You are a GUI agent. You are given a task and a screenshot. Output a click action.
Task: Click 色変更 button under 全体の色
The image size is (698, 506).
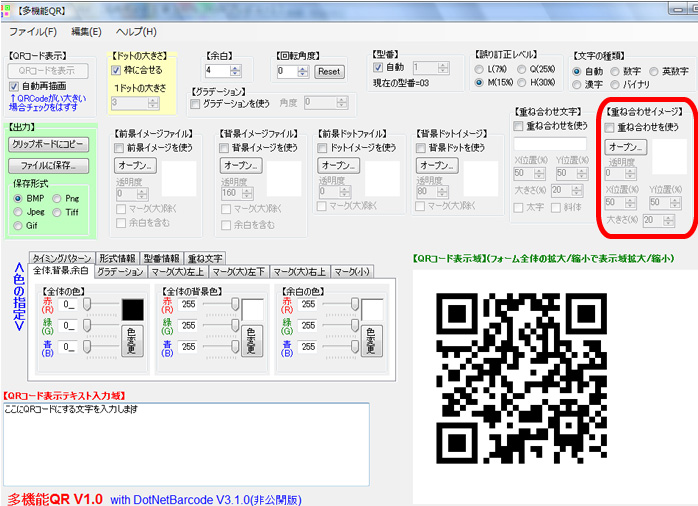click(132, 341)
